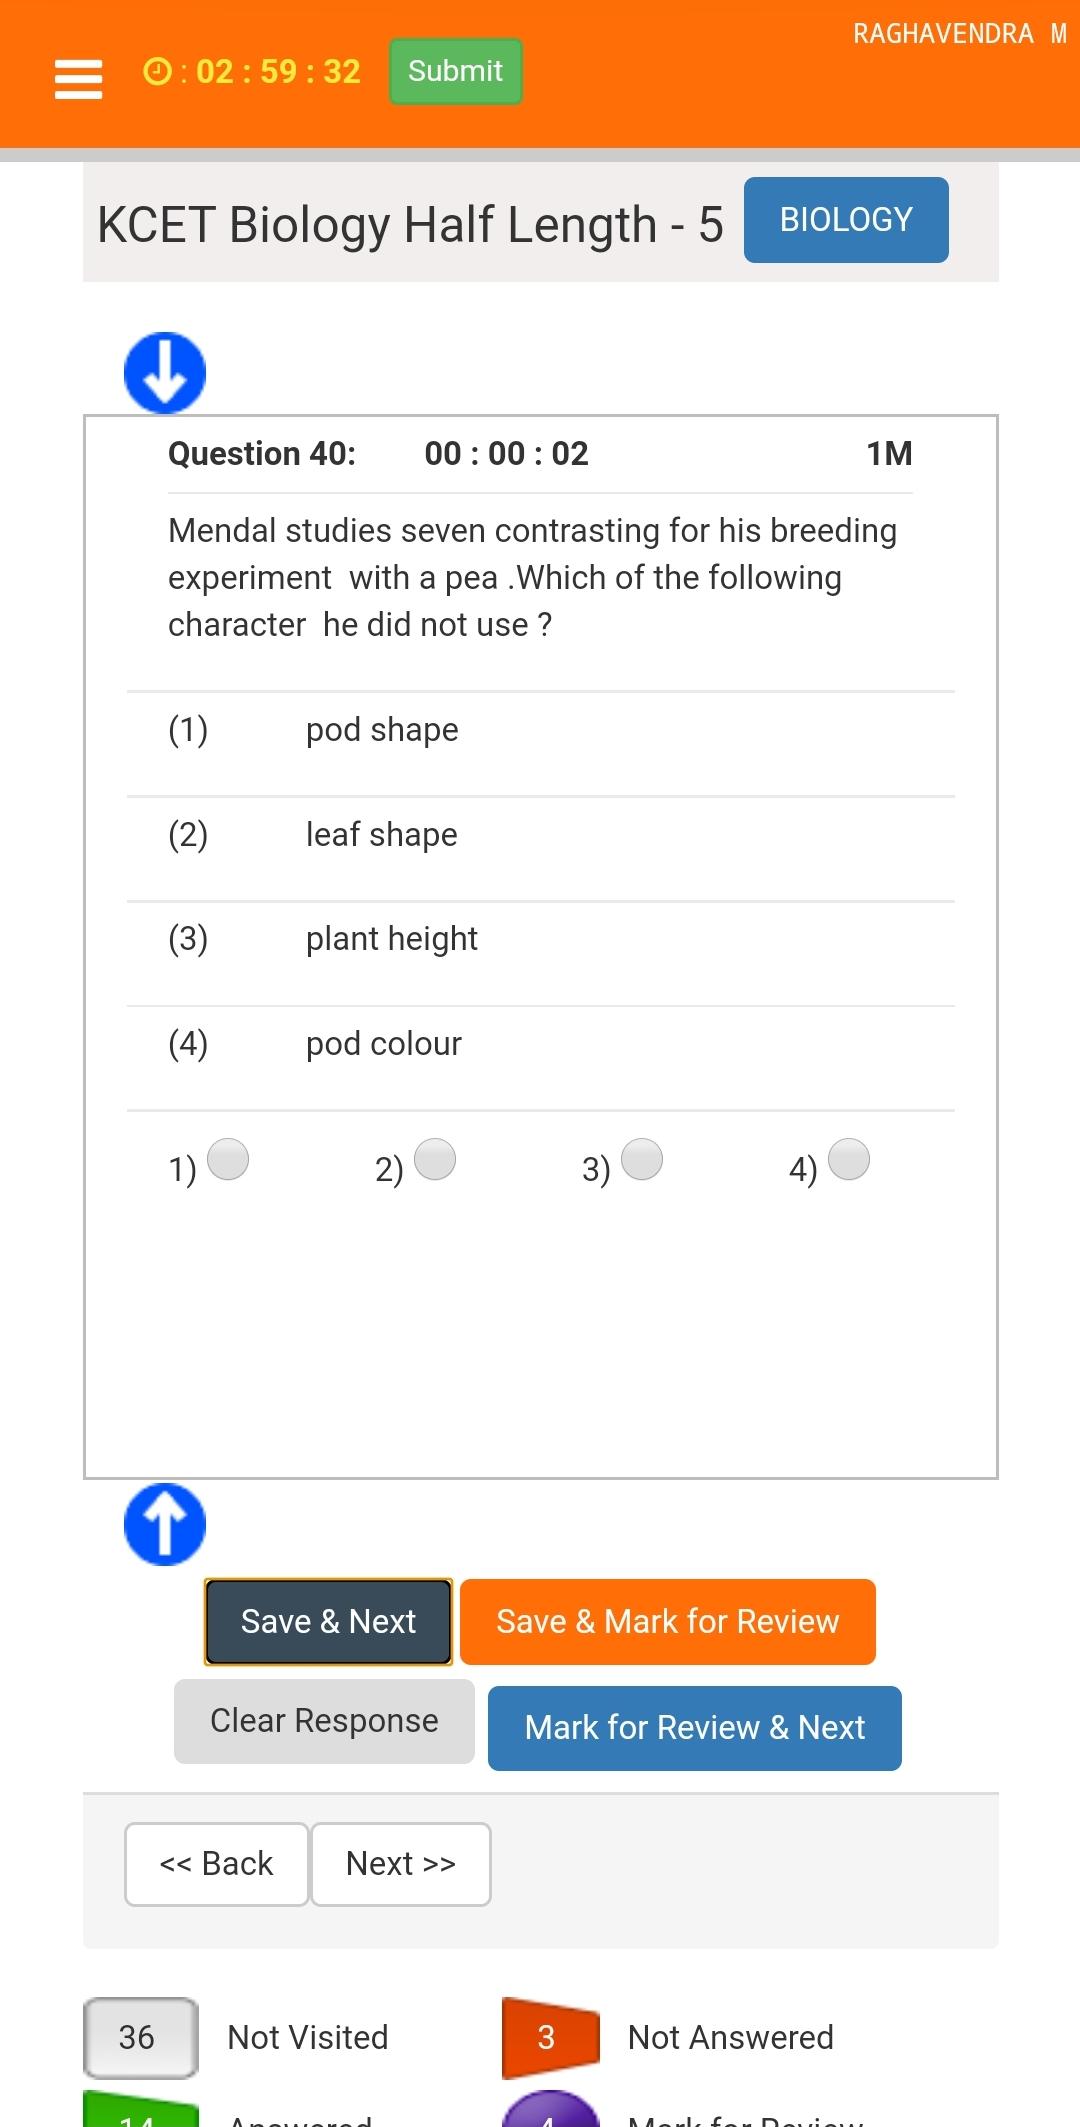Screen dimensions: 1080x2127
Task: Click Mark for Review & Next
Action: pyautogui.click(x=695, y=1728)
